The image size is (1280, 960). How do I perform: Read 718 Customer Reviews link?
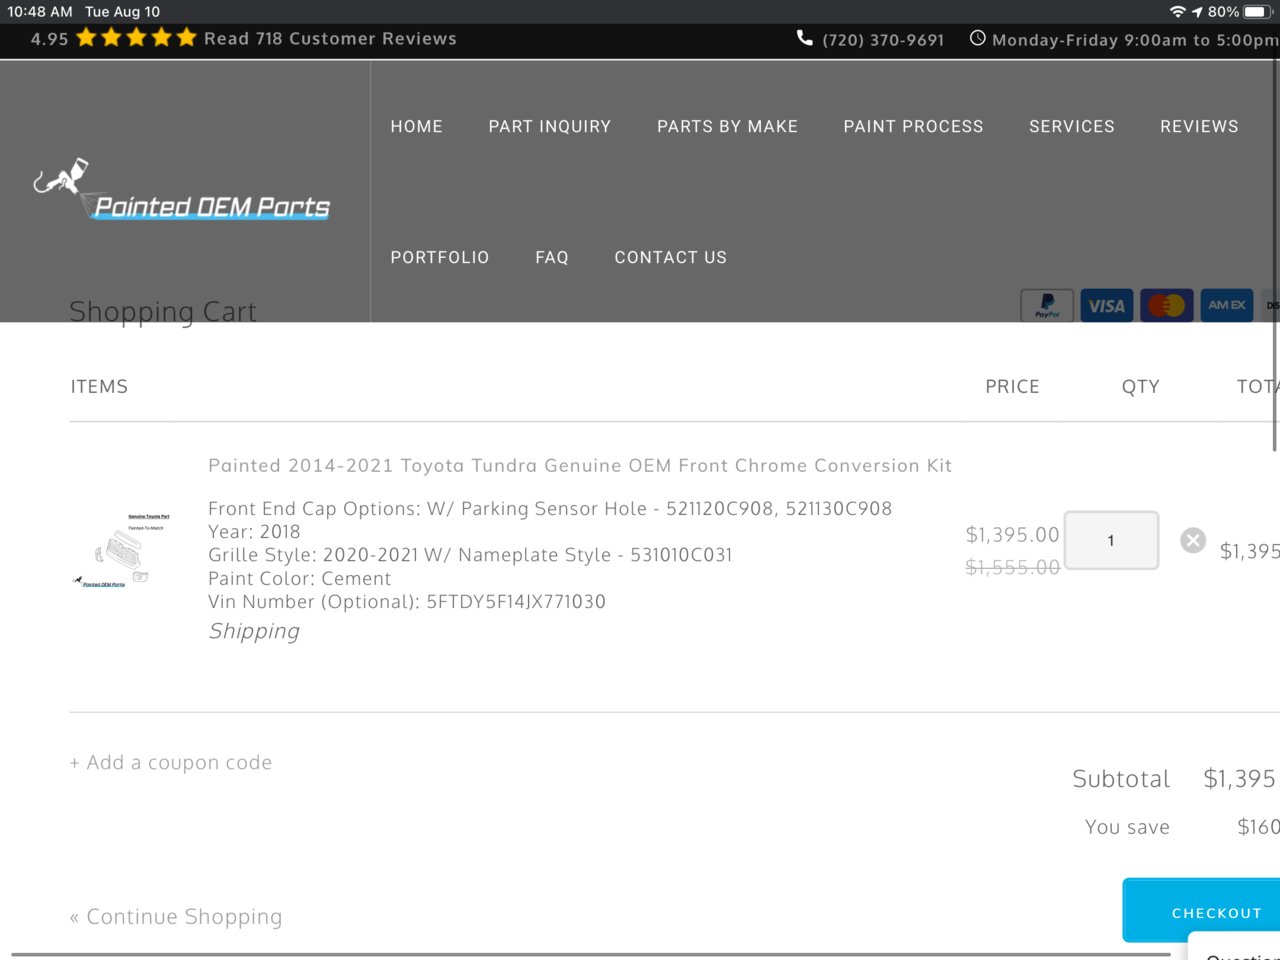(330, 39)
